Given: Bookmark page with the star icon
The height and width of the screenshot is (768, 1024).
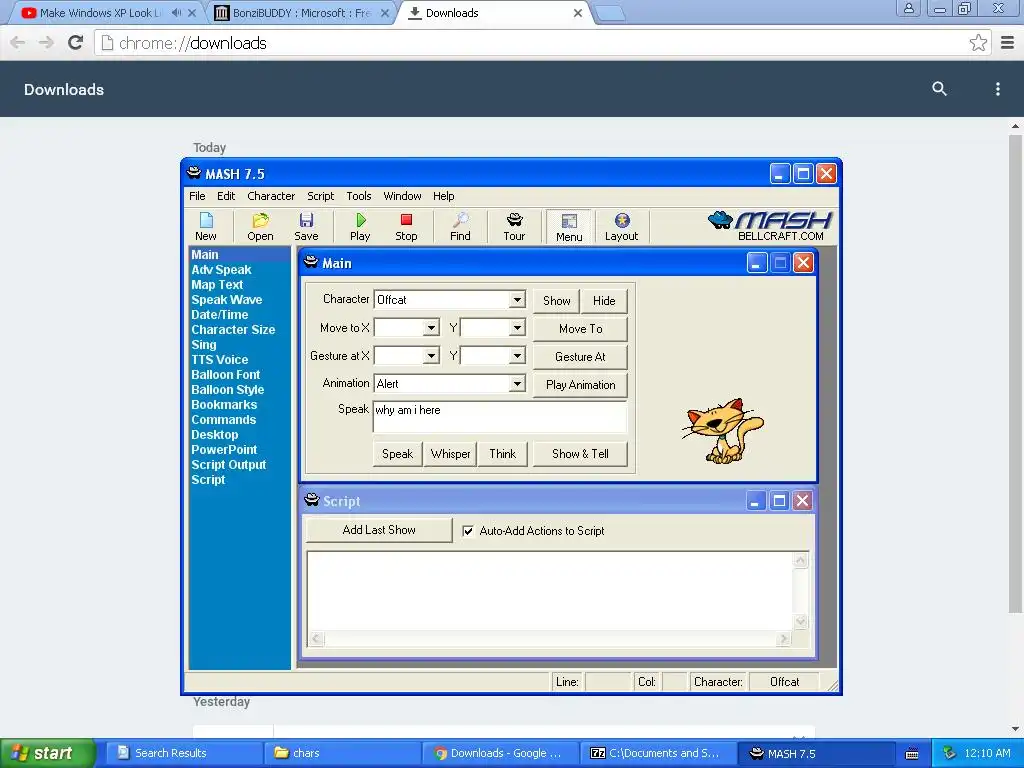Looking at the screenshot, I should (978, 43).
